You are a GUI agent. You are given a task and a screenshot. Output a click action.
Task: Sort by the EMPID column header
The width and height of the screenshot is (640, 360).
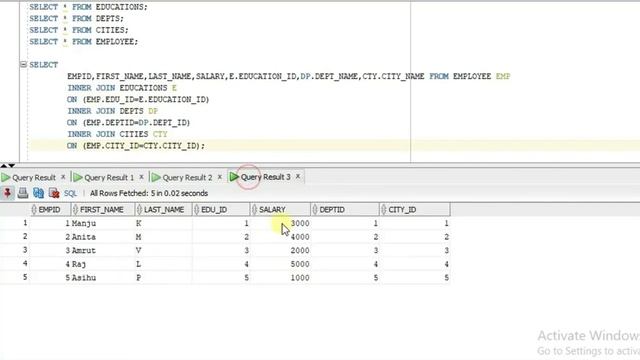[x=49, y=210]
